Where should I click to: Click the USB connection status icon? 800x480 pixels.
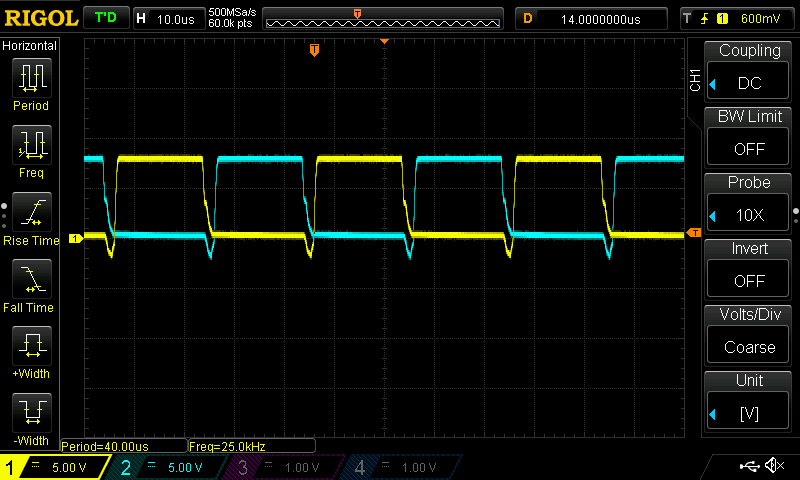point(749,465)
